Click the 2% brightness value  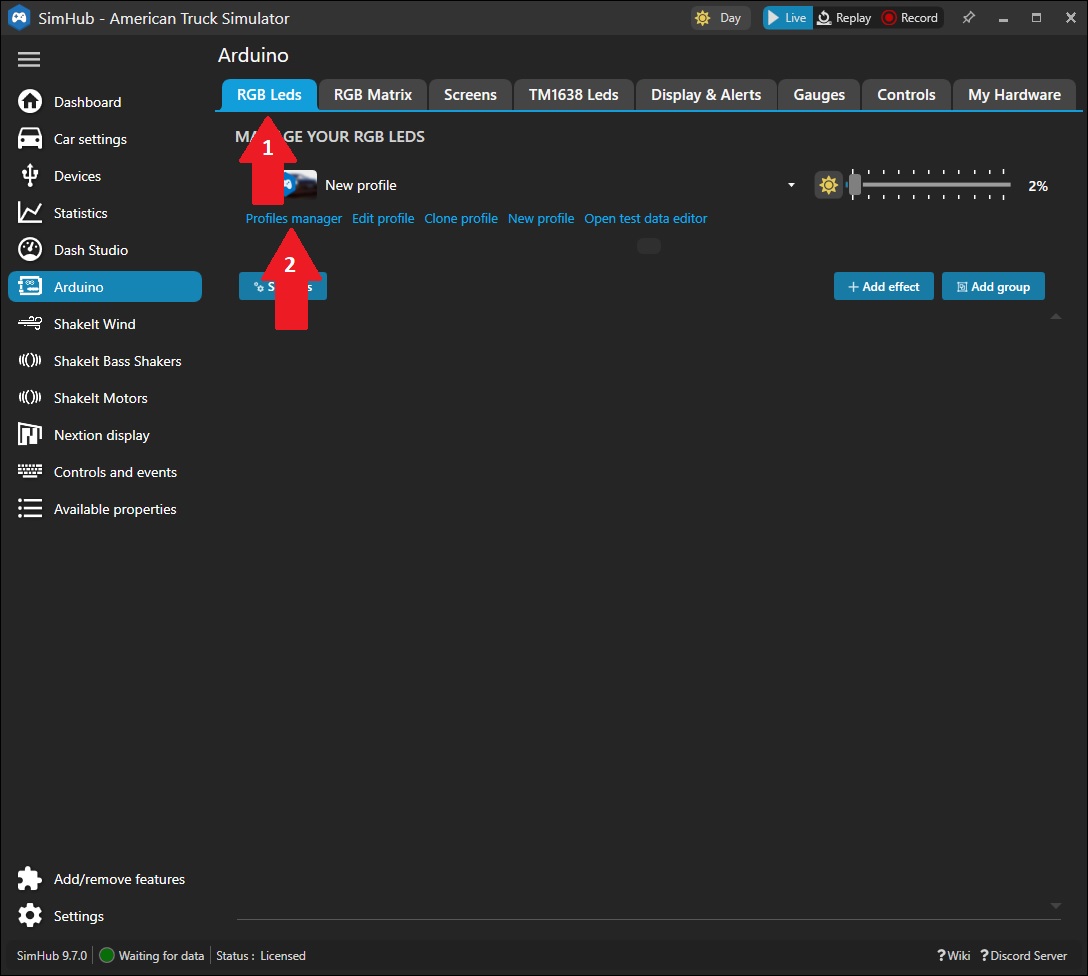click(x=1038, y=186)
